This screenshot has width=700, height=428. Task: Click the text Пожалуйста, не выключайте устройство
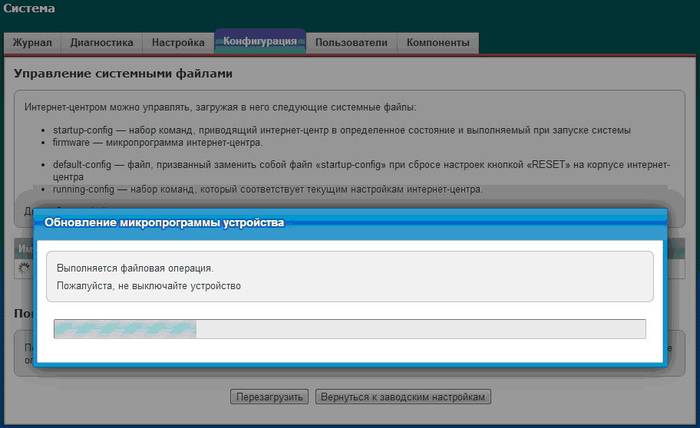149,286
